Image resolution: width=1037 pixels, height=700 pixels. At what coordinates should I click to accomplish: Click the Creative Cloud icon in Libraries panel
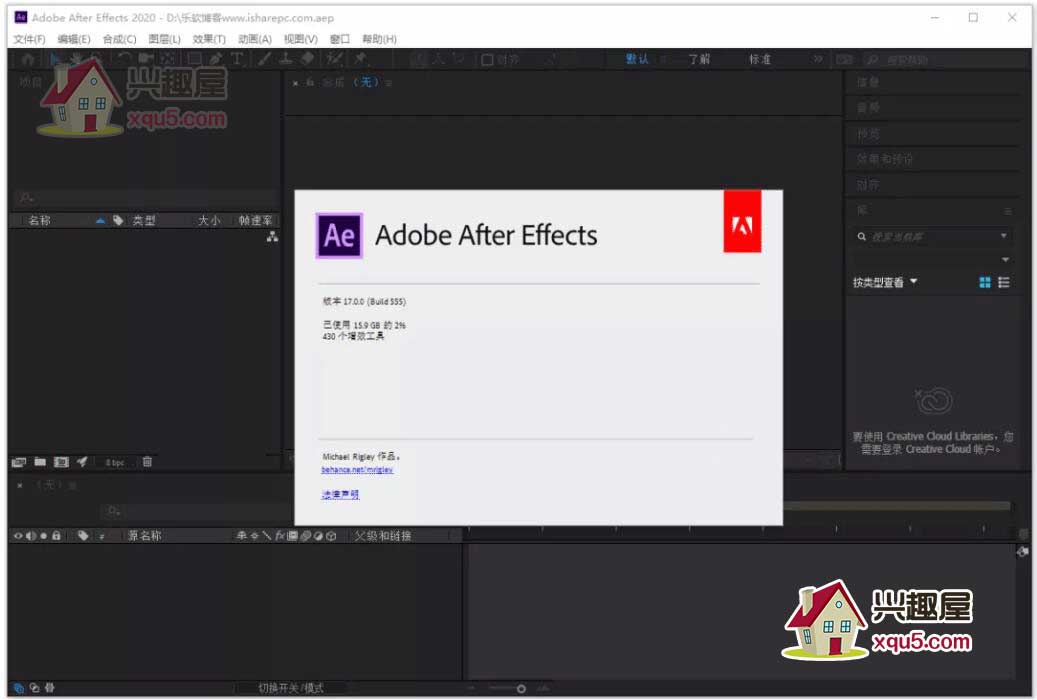pyautogui.click(x=934, y=400)
